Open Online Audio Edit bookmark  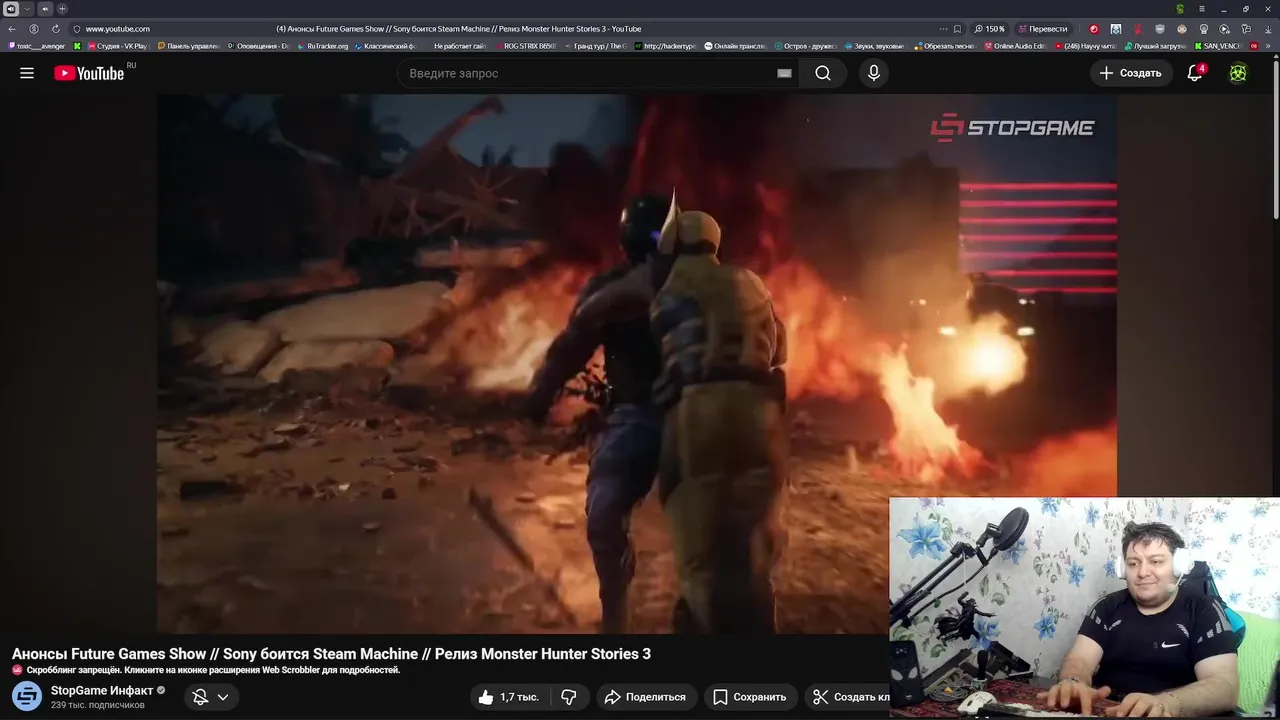(1014, 46)
